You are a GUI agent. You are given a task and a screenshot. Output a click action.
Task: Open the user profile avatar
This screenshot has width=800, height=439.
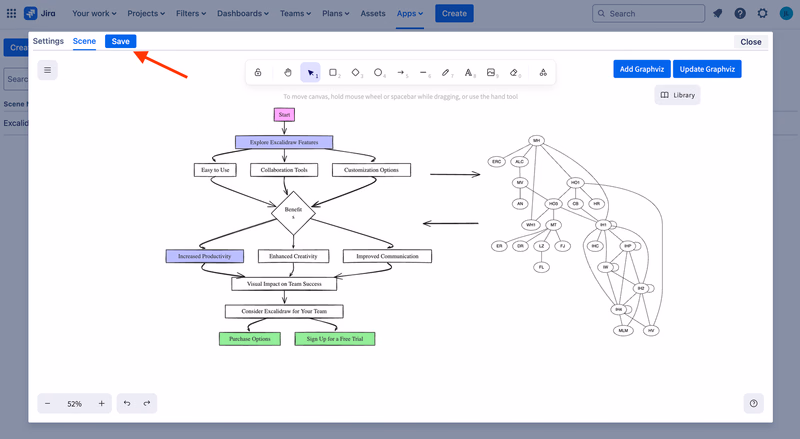click(786, 13)
